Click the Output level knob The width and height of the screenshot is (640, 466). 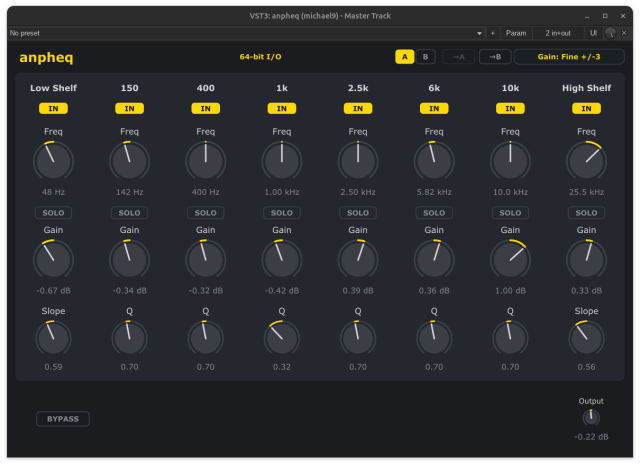pyautogui.click(x=591, y=417)
